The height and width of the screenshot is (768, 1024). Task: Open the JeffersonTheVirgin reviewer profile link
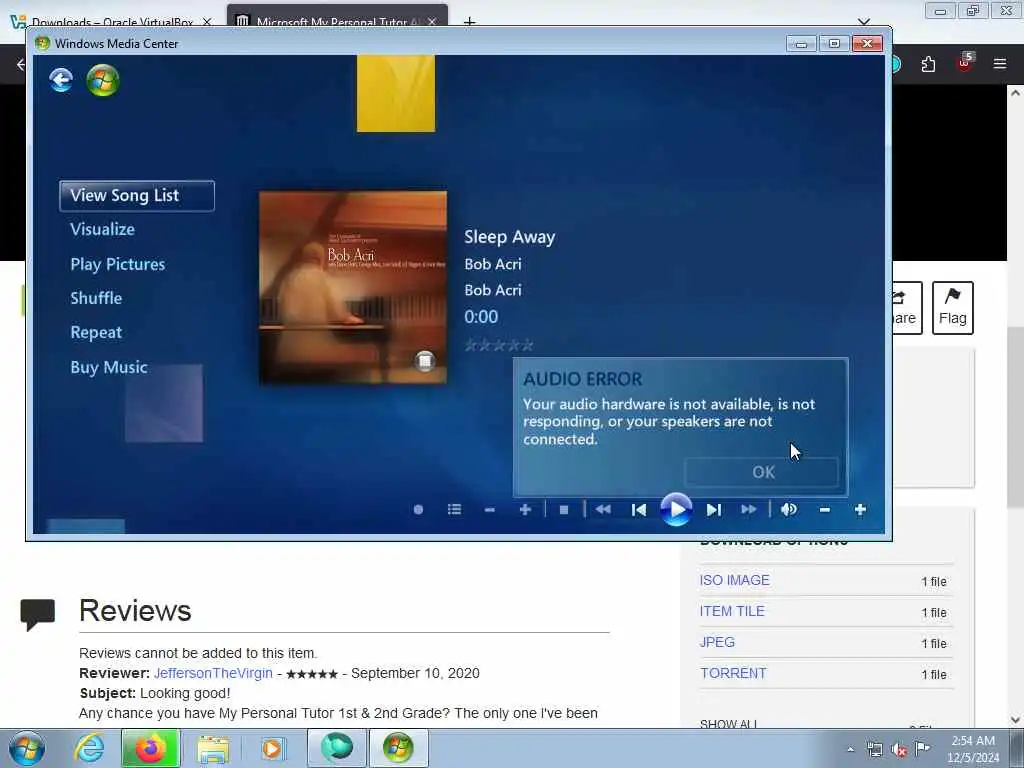coord(213,673)
